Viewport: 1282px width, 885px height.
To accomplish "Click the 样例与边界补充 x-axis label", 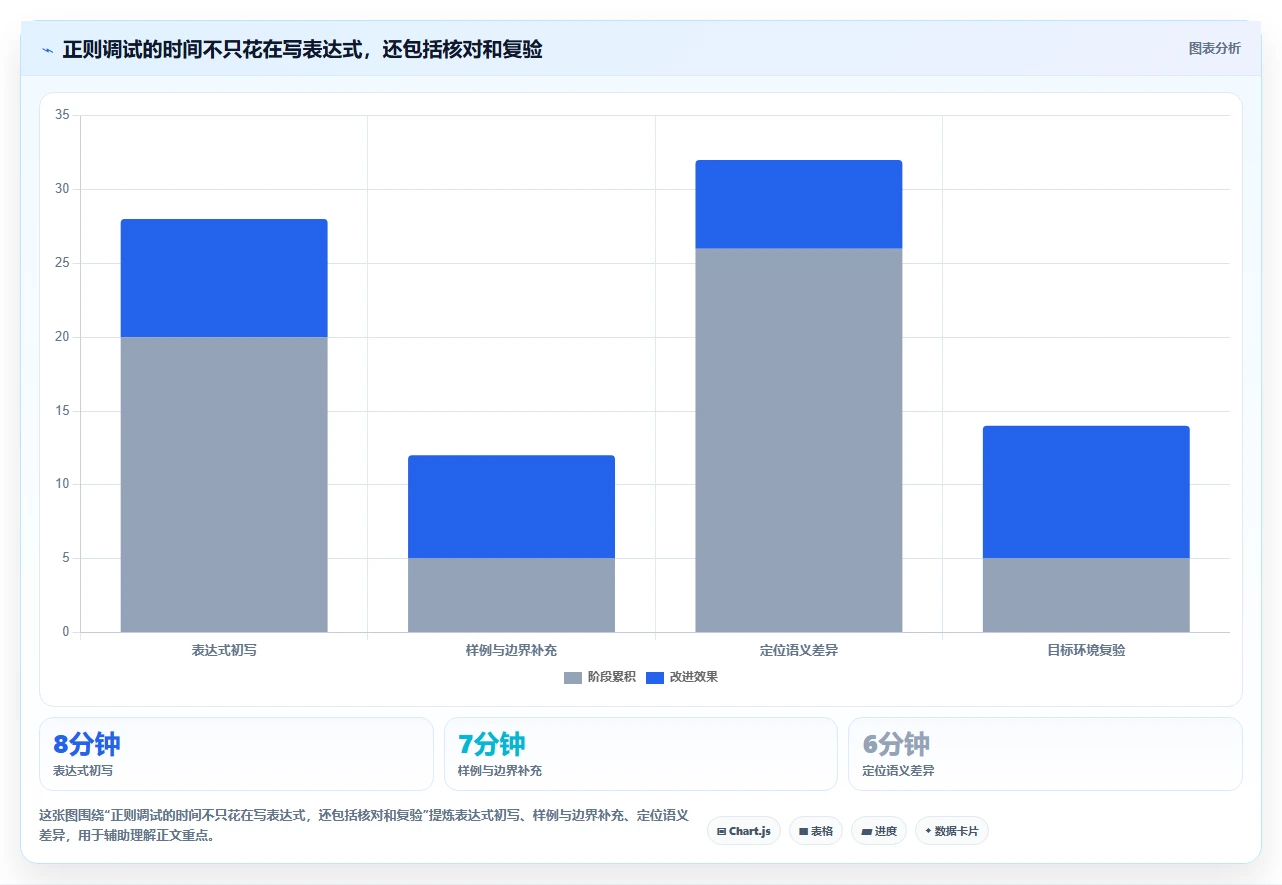I will 511,650.
